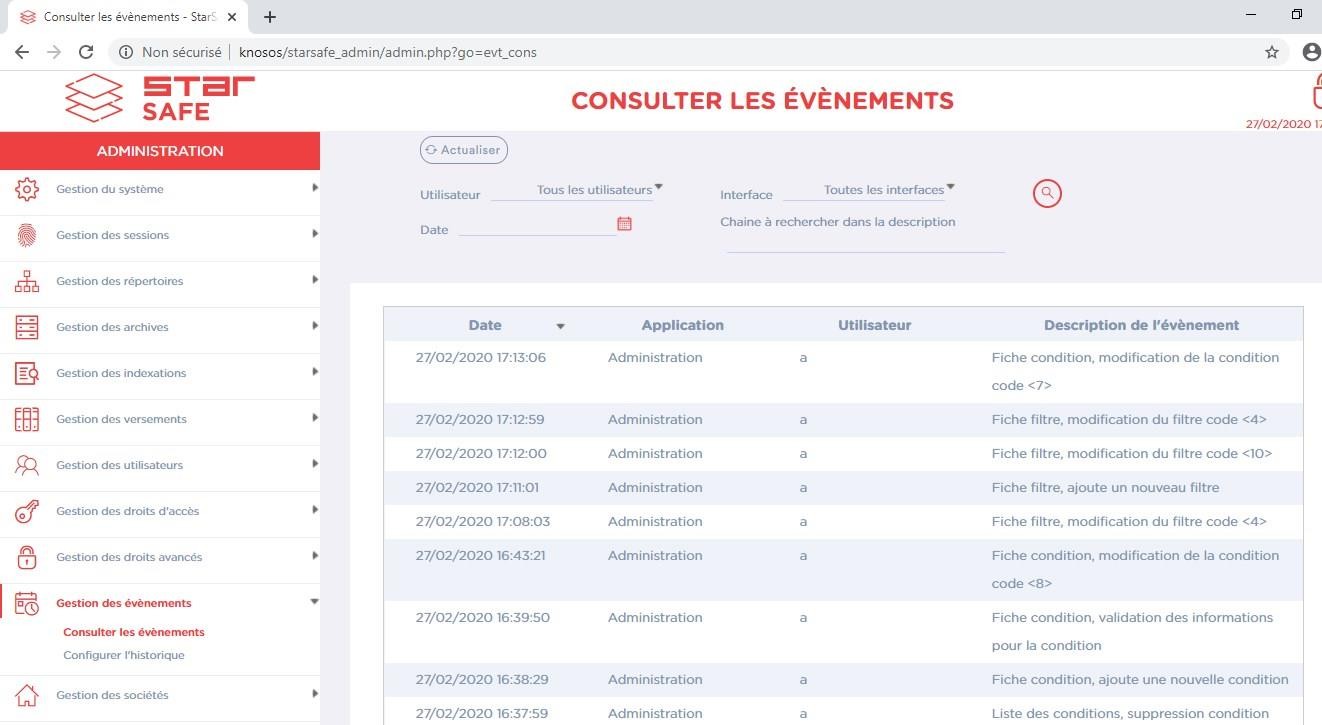Expand the Gestion des versements menu
1322x725 pixels.
pos(314,418)
